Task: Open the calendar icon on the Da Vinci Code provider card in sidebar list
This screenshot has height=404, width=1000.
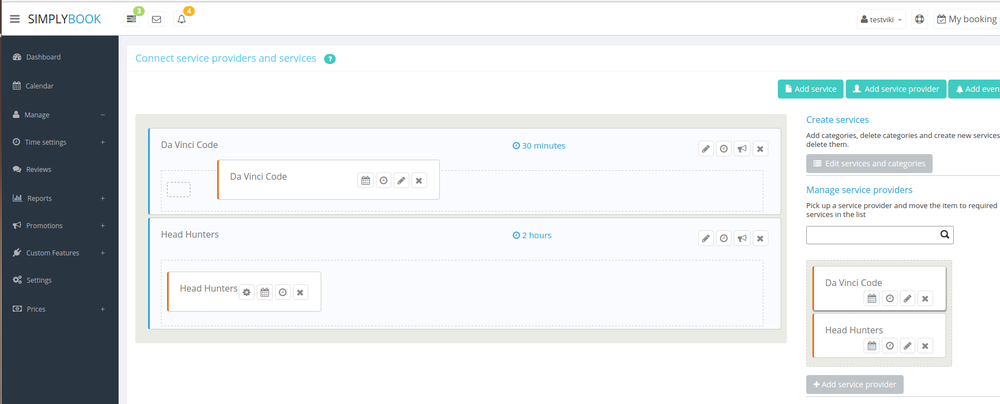Action: [872, 298]
